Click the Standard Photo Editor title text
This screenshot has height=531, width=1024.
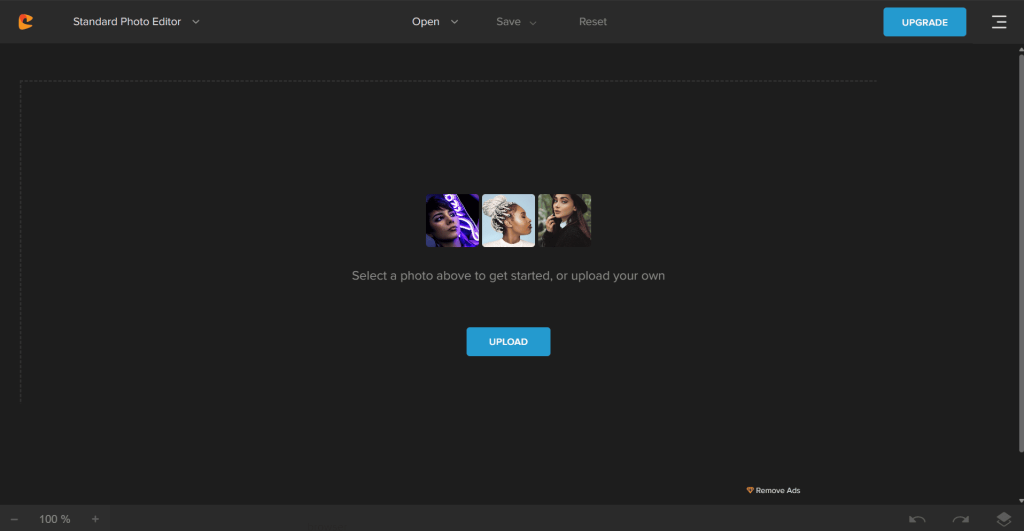pyautogui.click(x=127, y=22)
